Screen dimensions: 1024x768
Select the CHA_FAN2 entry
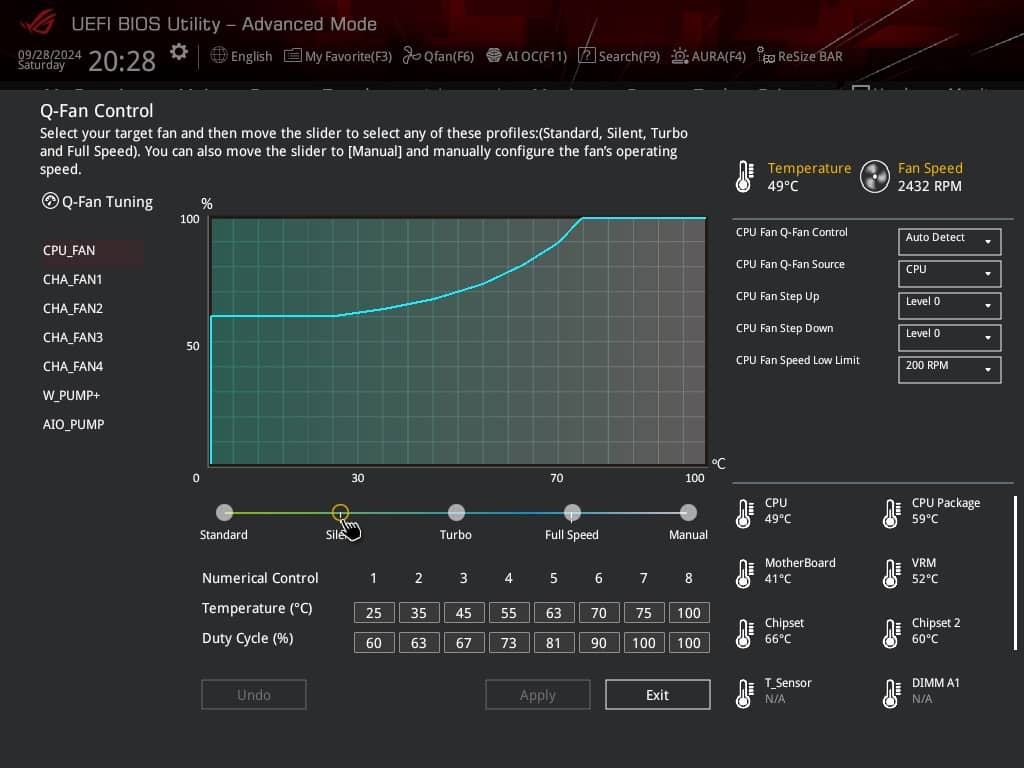pos(72,308)
